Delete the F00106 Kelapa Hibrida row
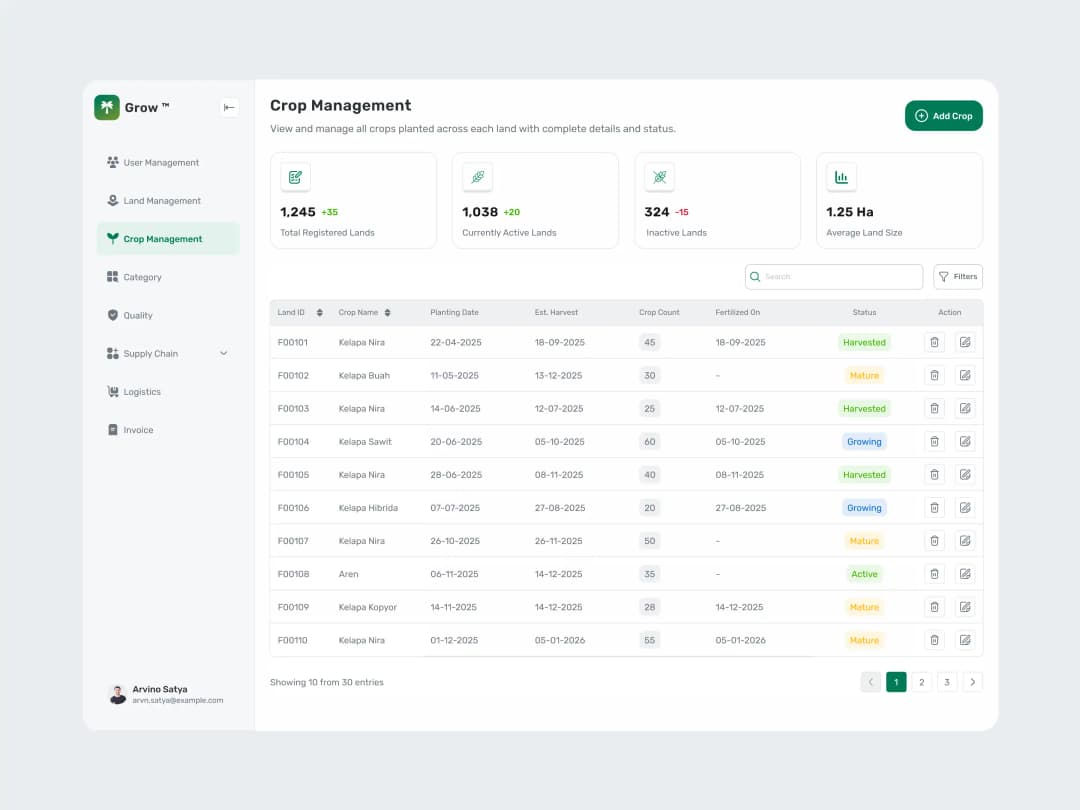This screenshot has height=810, width=1080. (x=934, y=508)
